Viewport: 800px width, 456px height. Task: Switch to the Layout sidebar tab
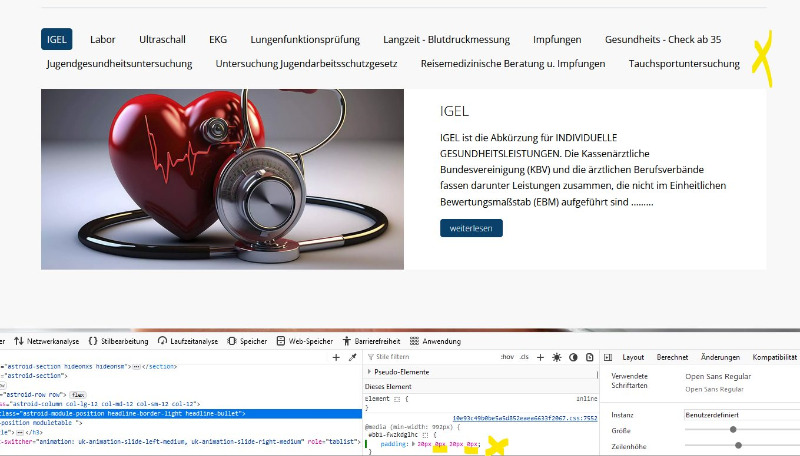click(633, 358)
